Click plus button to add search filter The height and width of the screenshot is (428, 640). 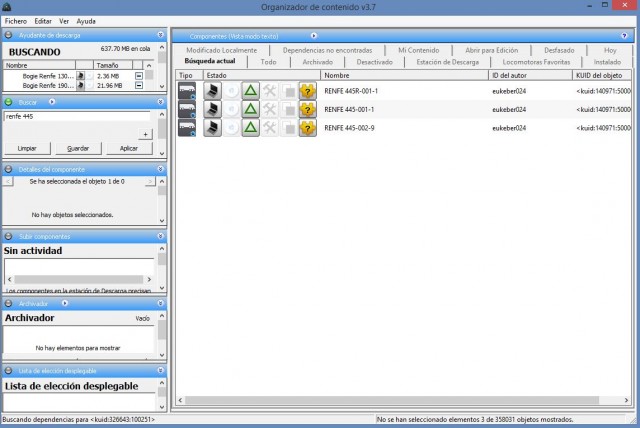click(145, 133)
